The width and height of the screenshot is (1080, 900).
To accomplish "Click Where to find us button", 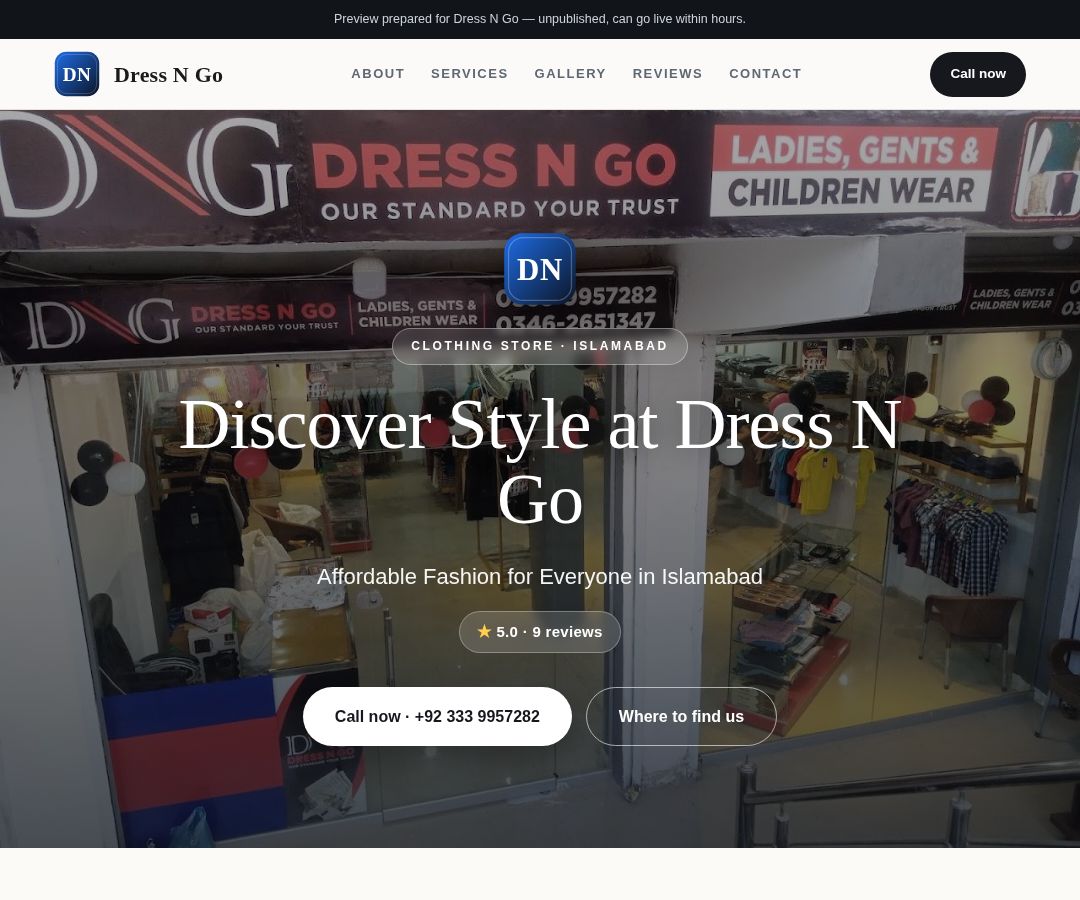I will point(681,716).
